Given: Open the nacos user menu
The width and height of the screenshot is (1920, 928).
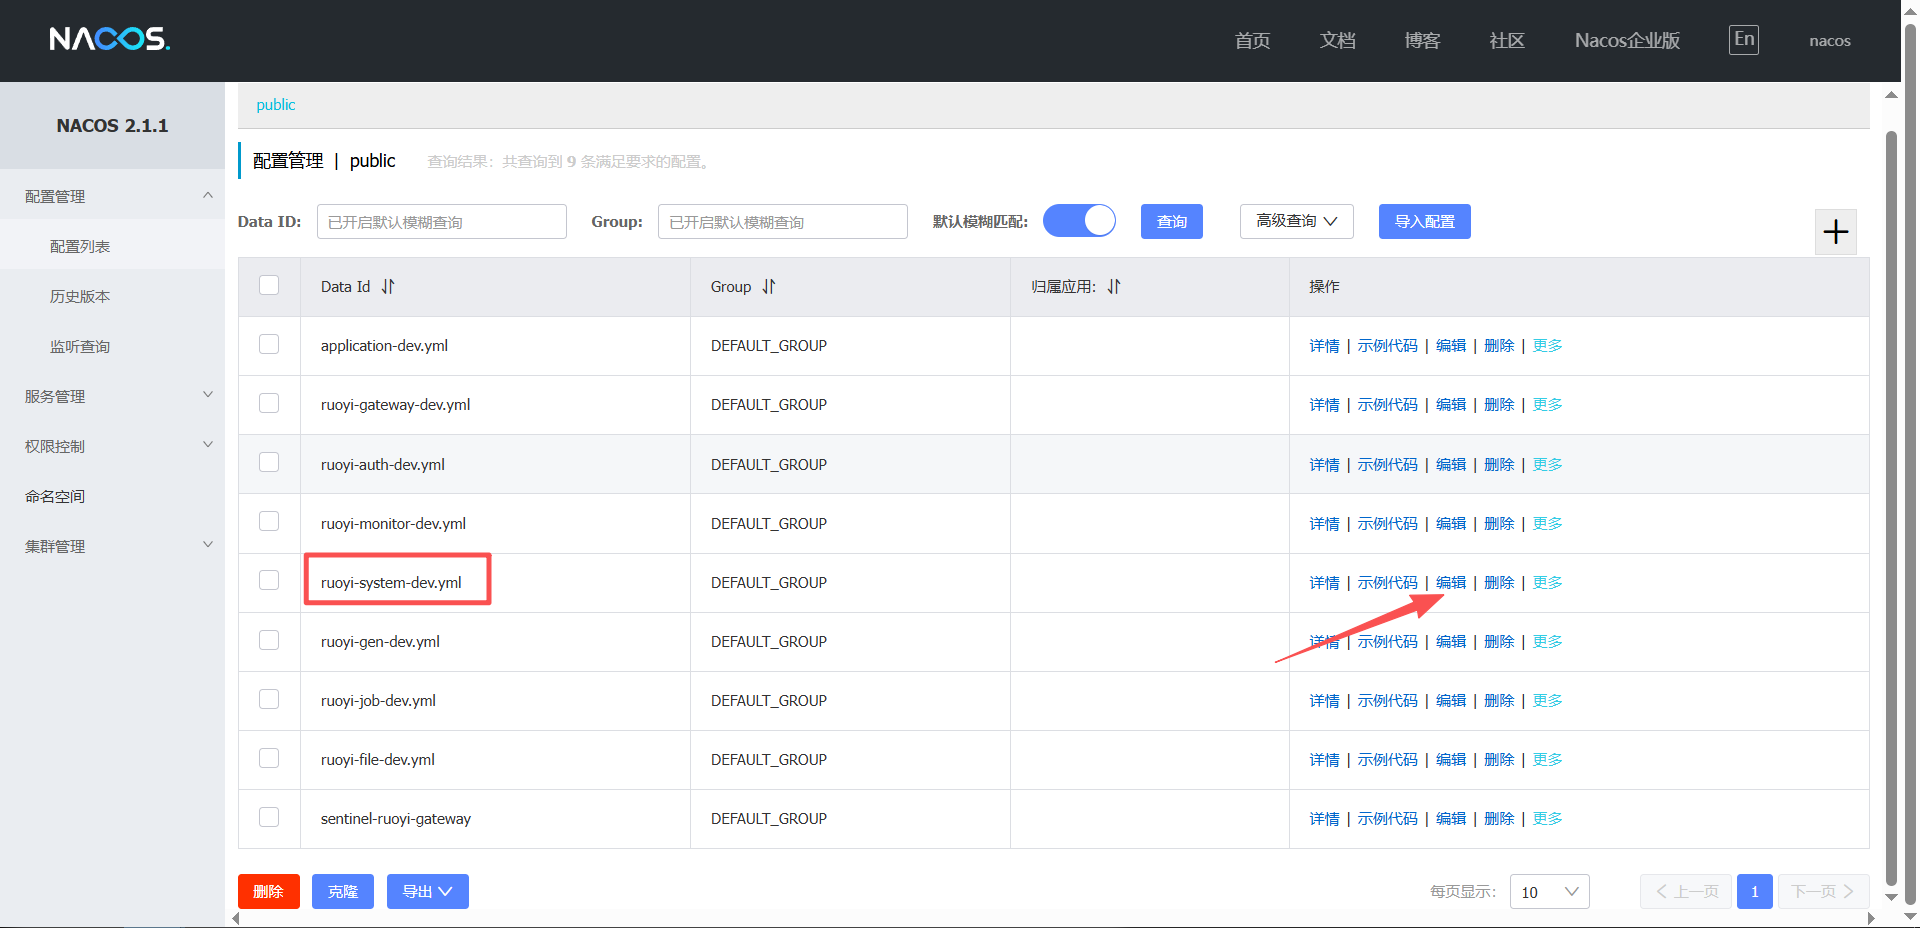Looking at the screenshot, I should (x=1829, y=41).
